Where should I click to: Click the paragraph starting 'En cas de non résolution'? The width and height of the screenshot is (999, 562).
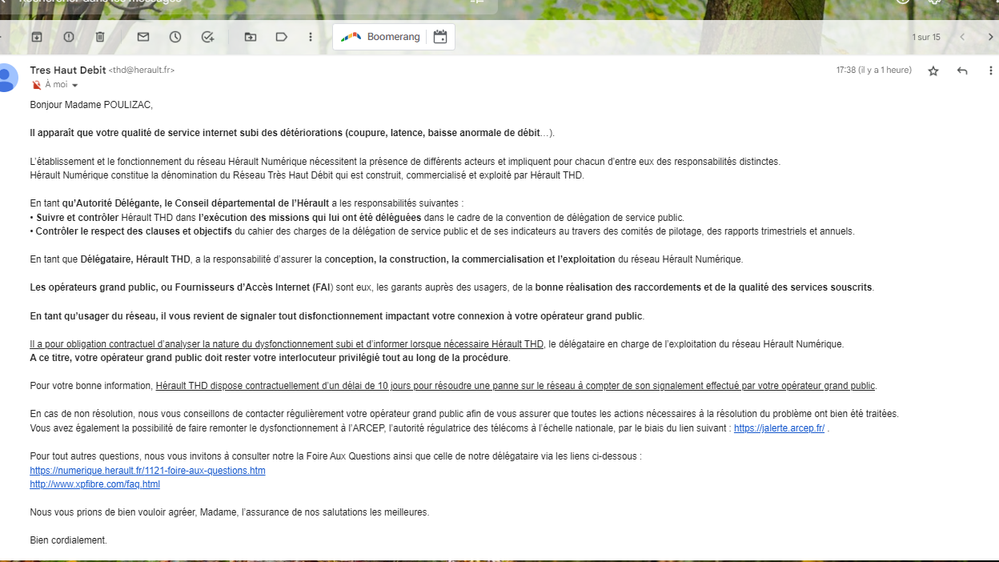464,421
